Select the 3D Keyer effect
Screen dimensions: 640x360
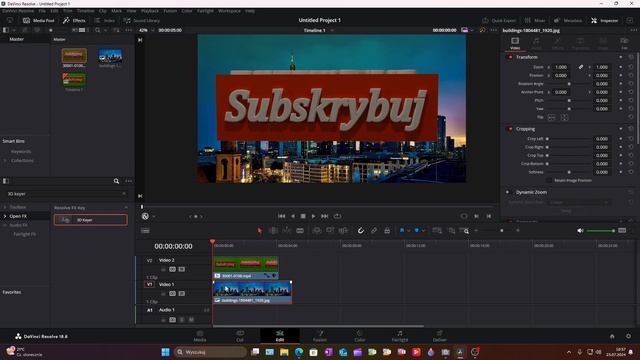(x=90, y=220)
